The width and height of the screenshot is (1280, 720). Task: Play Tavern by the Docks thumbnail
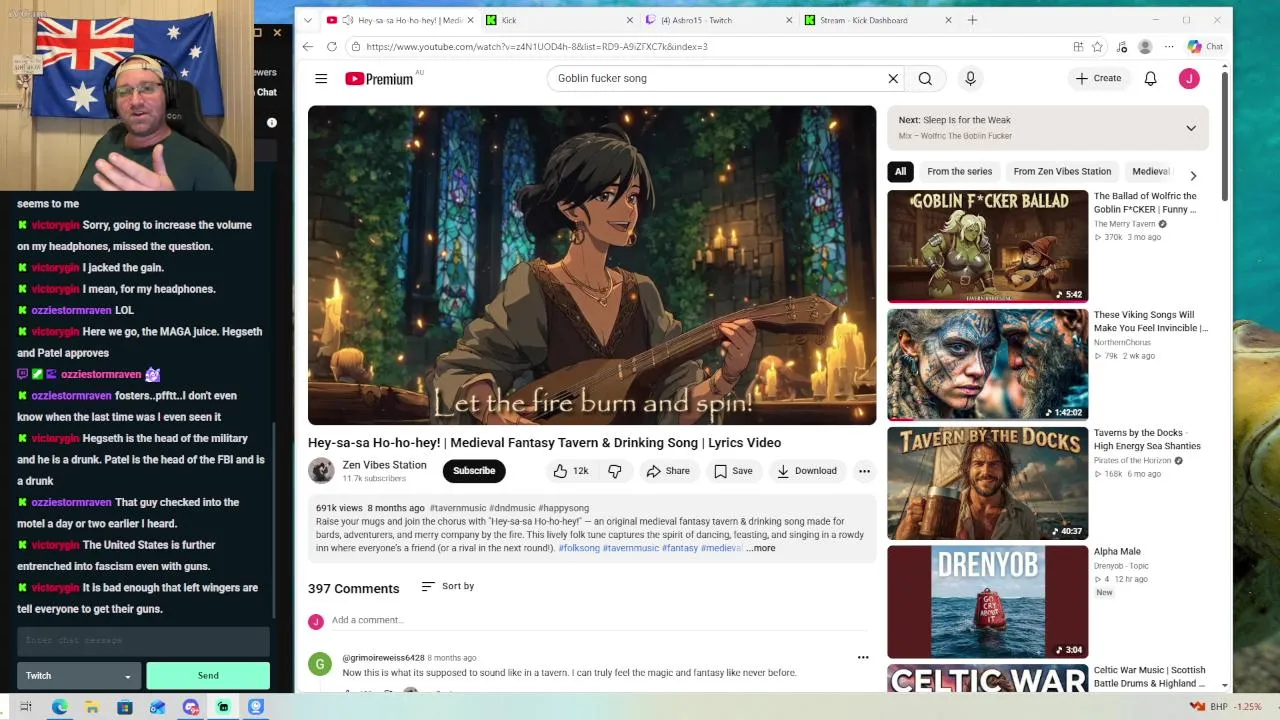pos(987,483)
